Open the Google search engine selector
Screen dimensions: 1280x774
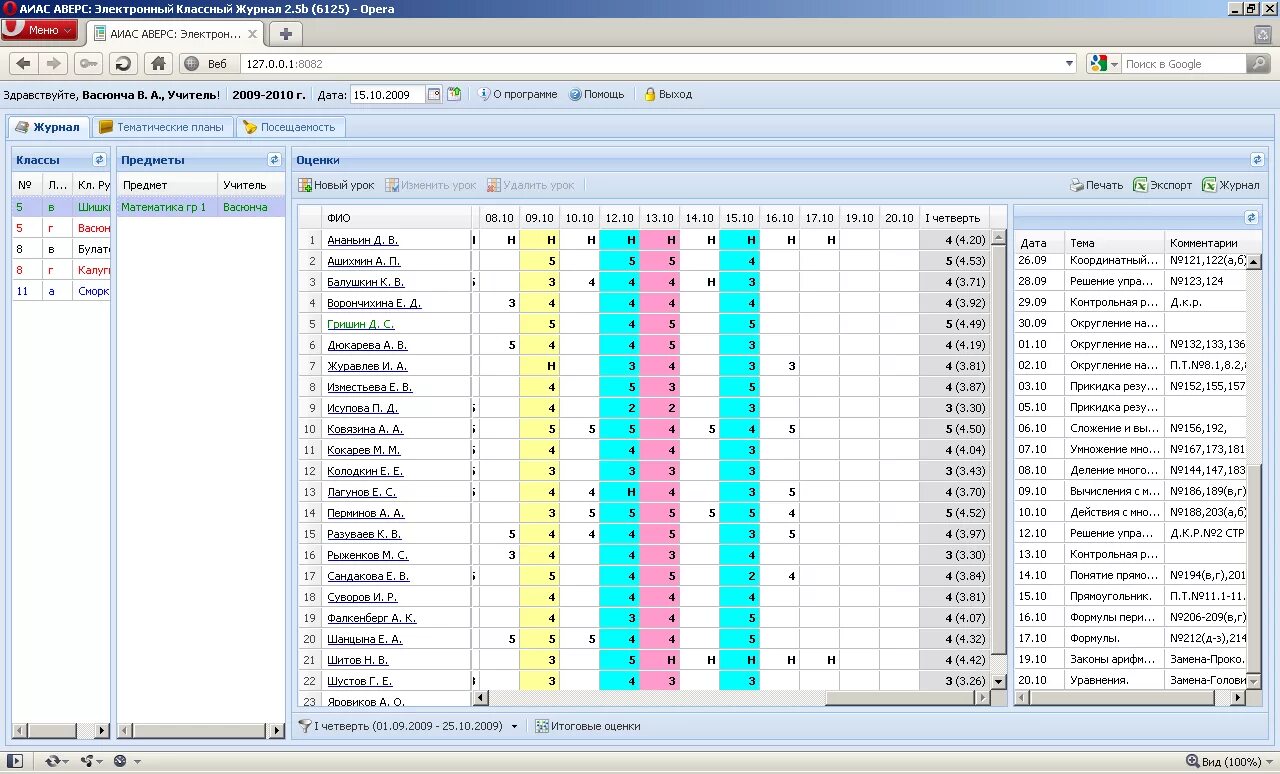pyautogui.click(x=1104, y=64)
